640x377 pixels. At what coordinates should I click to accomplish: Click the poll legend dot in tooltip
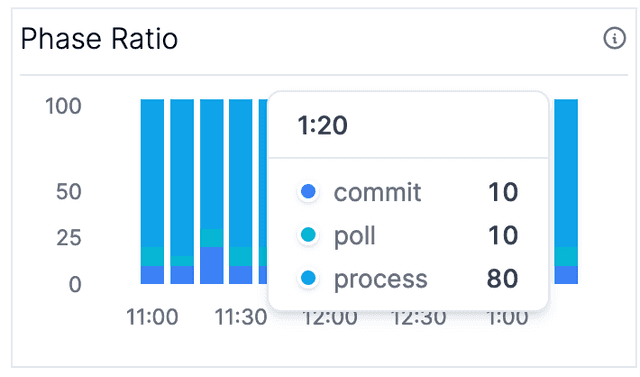pos(308,235)
